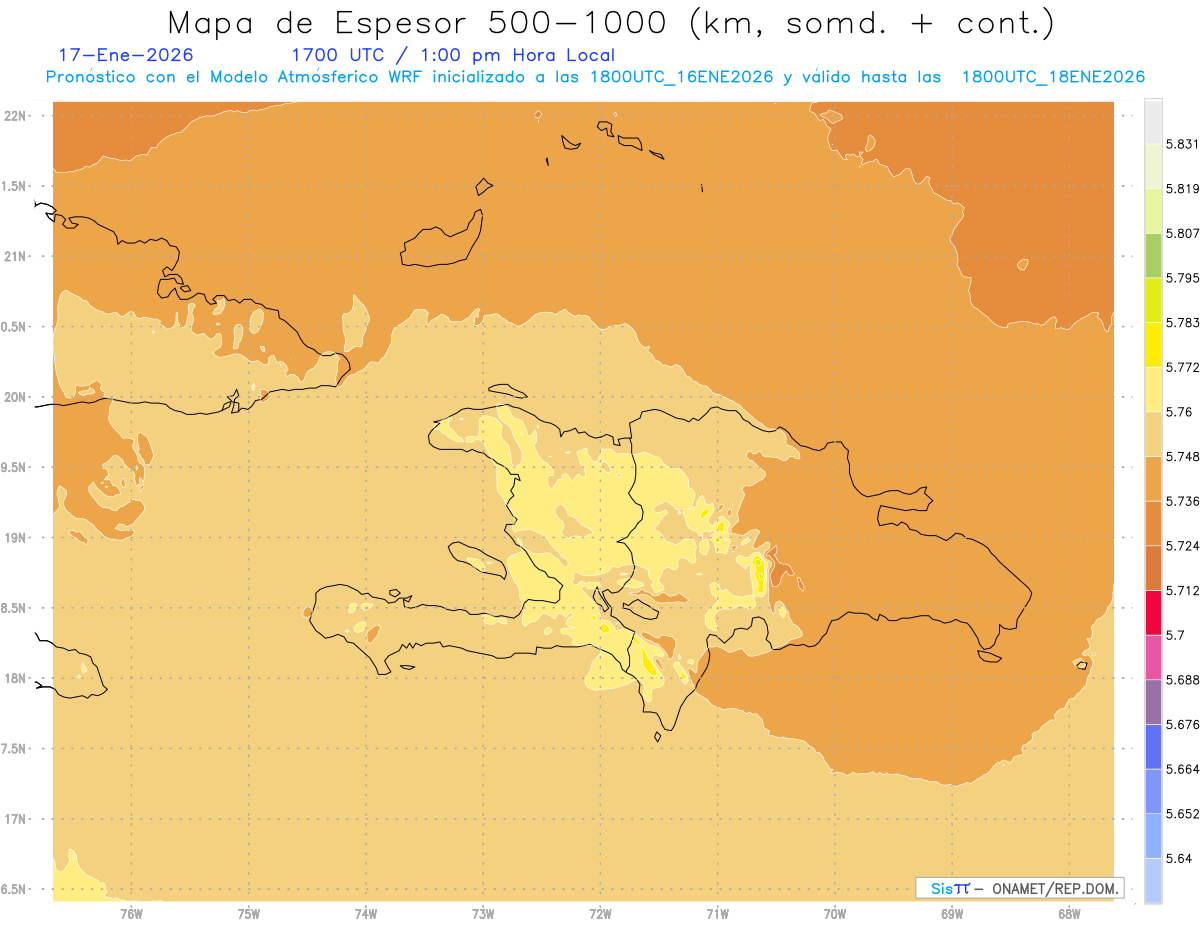This screenshot has width=1200, height=927.
Task: Select the legend value 5.807
Action: 1182,234
